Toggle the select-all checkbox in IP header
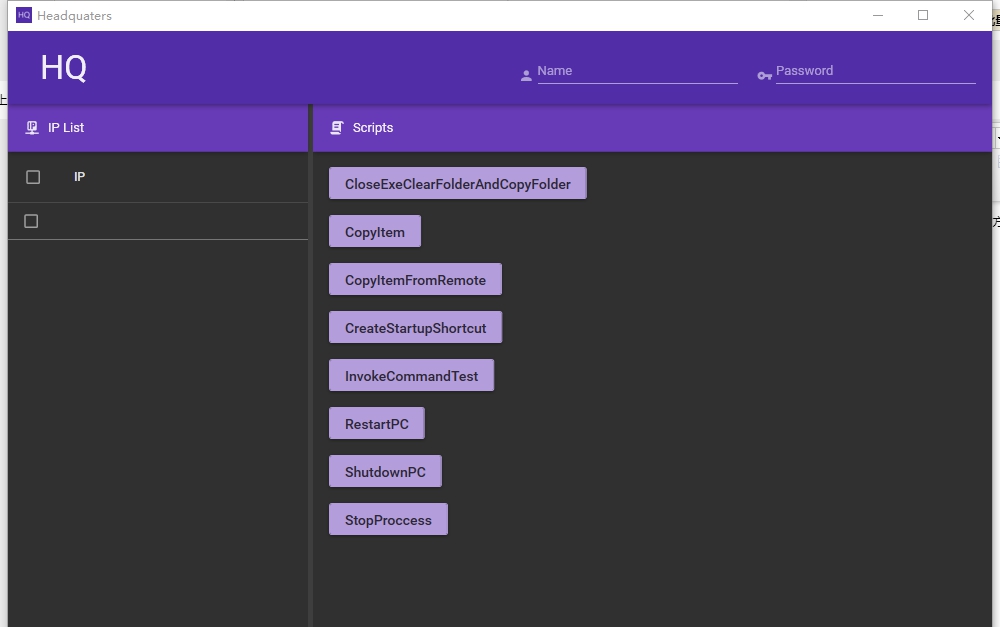The height and width of the screenshot is (627, 1000). click(x=33, y=177)
